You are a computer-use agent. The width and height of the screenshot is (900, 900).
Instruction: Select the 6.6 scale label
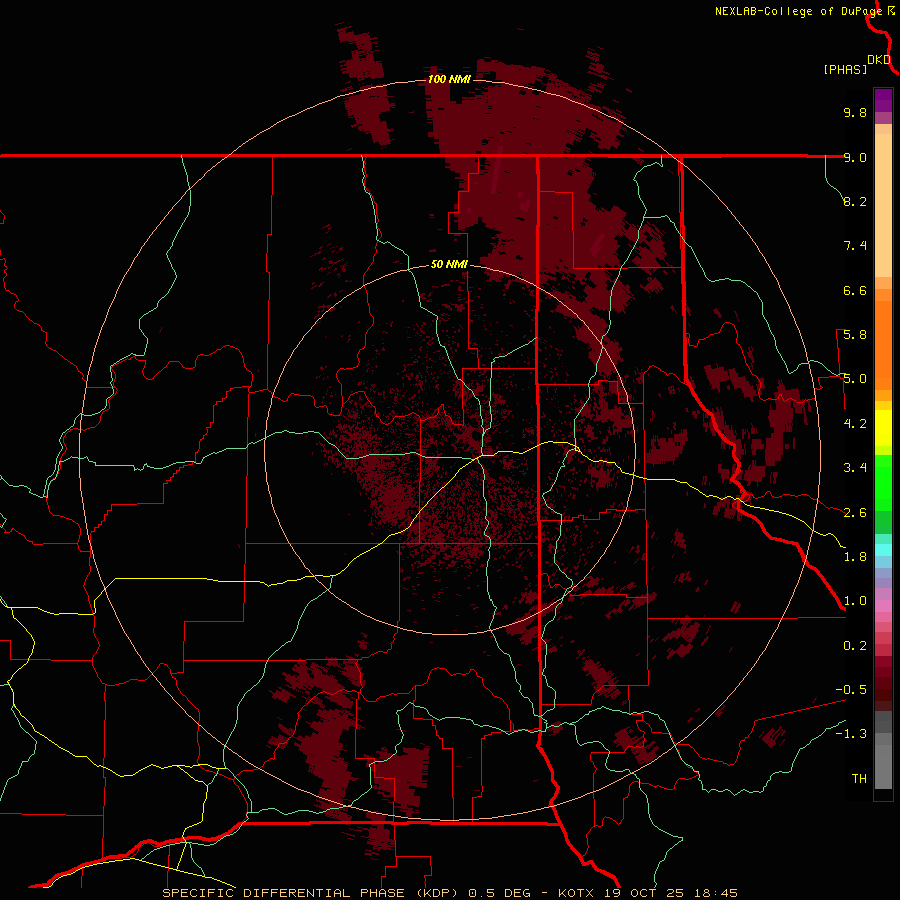pos(855,290)
